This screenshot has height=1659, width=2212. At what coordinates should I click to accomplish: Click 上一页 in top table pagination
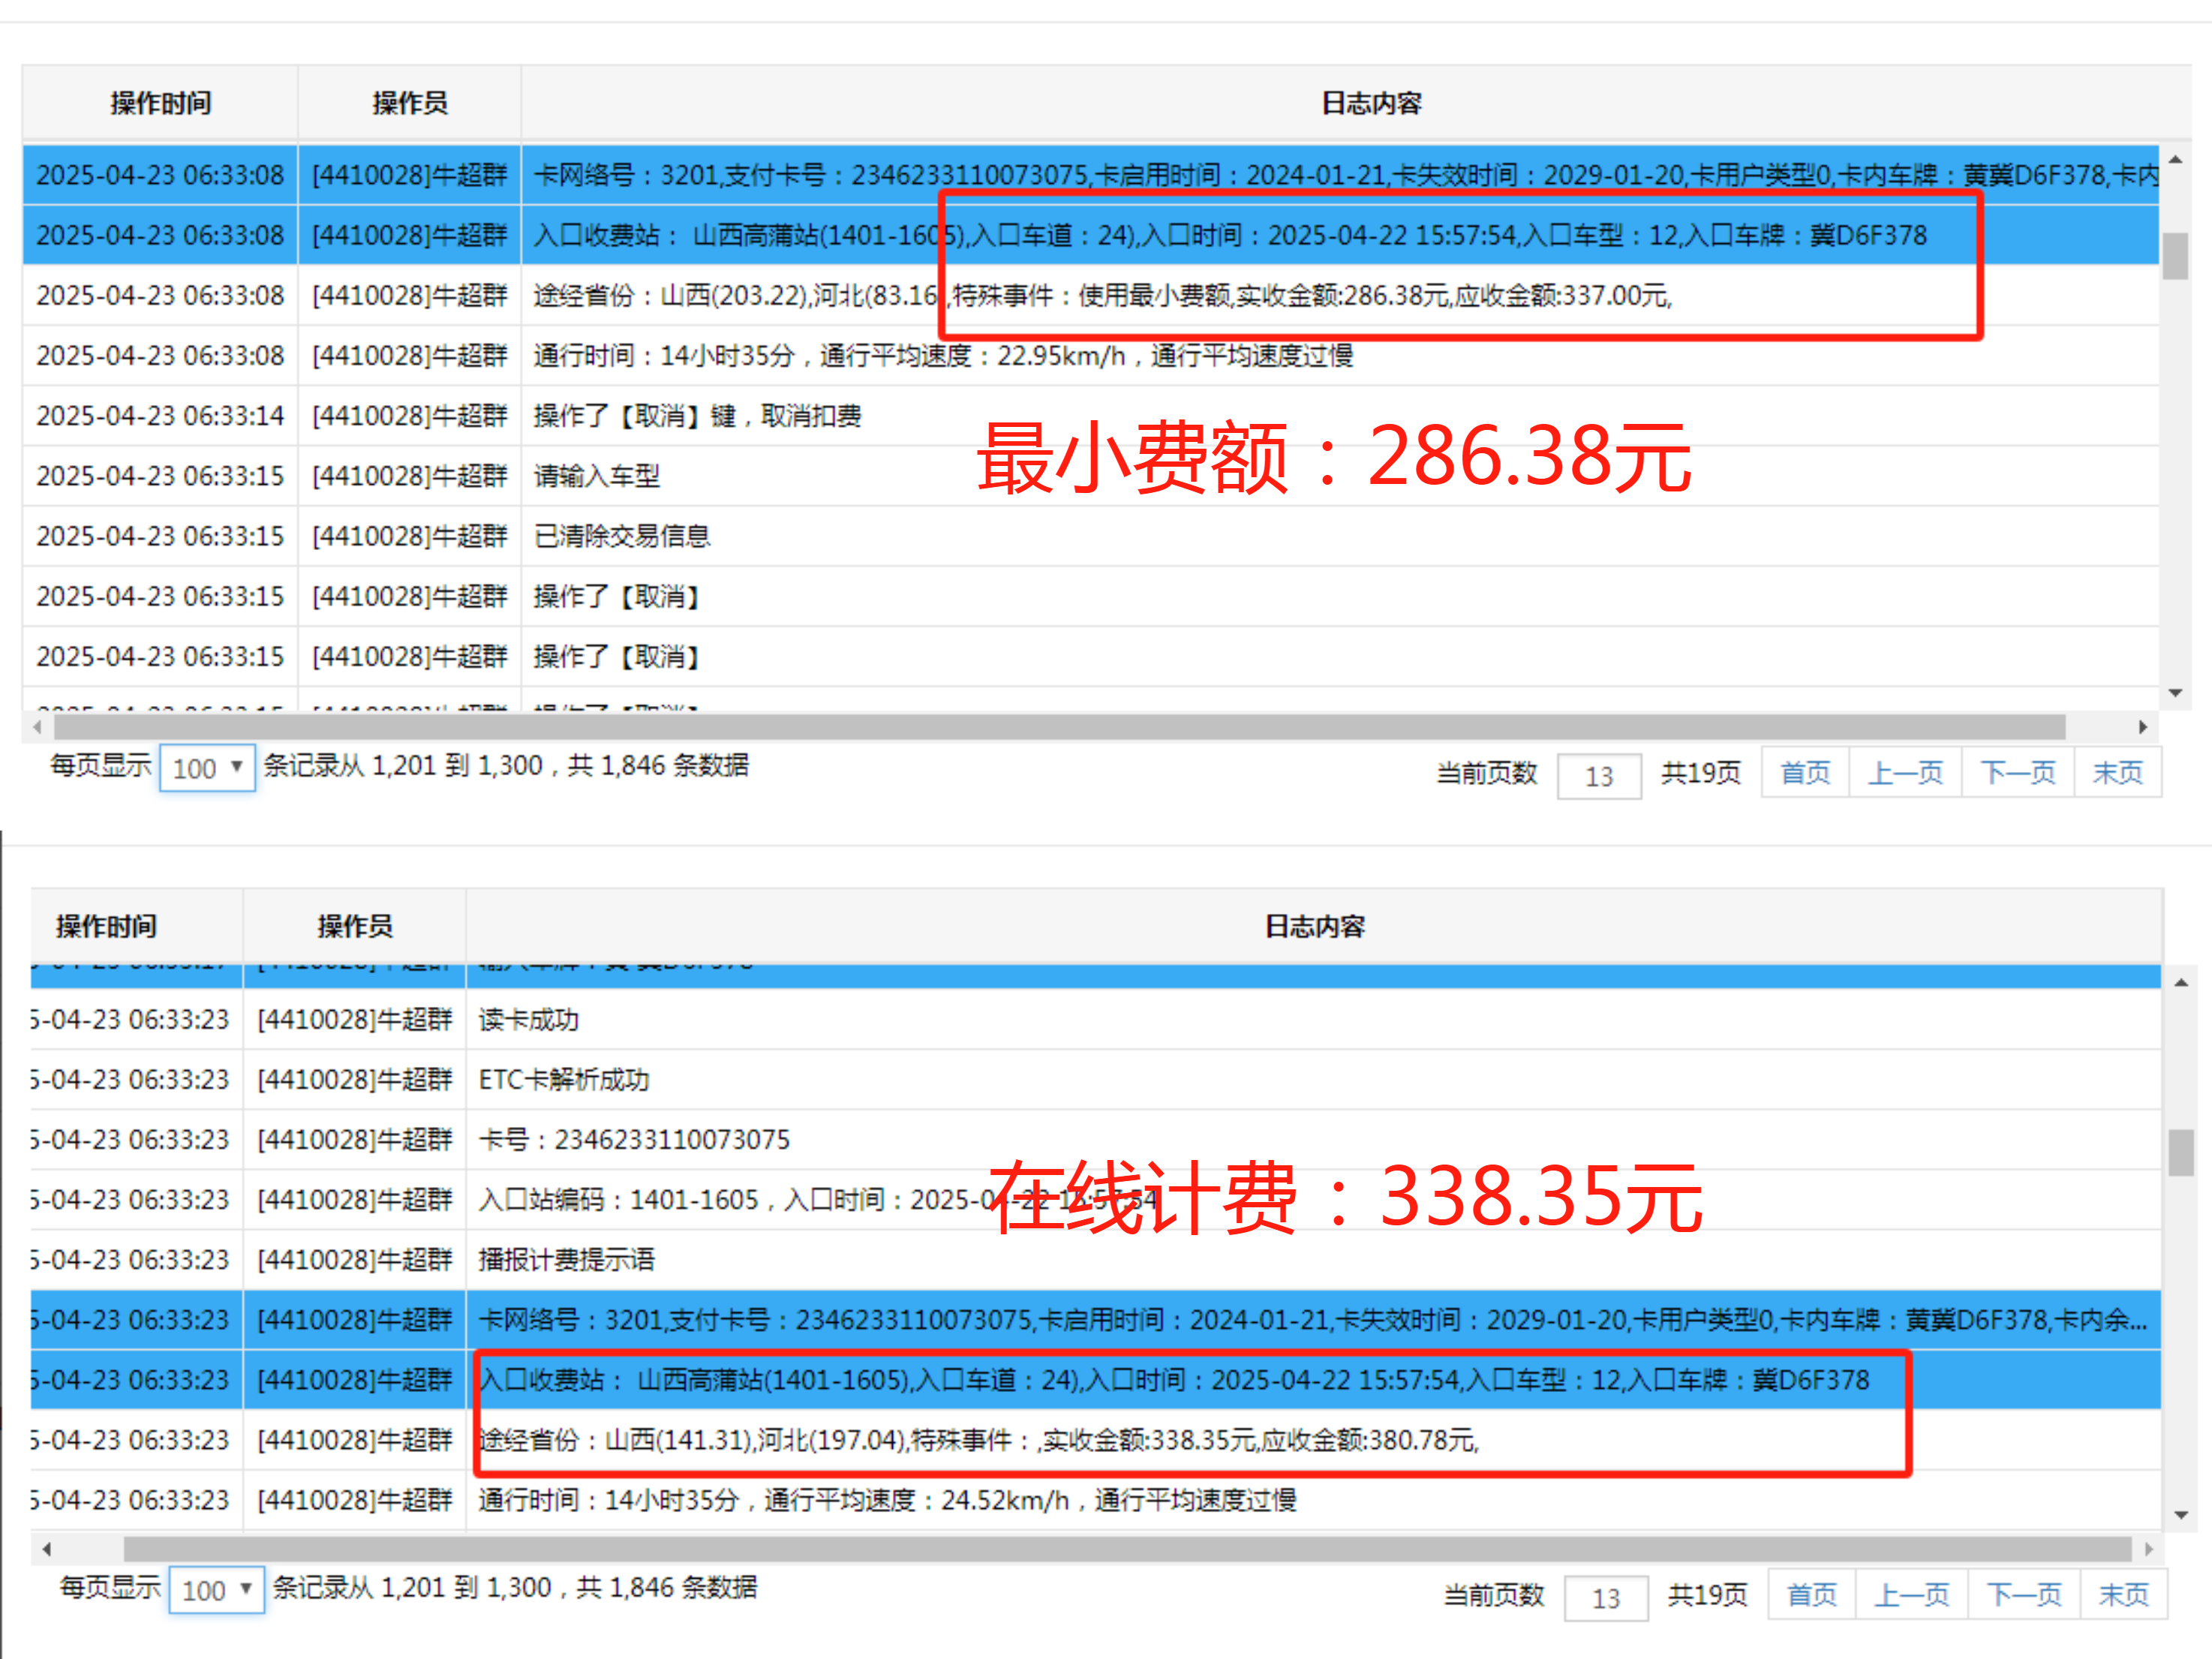(1905, 773)
